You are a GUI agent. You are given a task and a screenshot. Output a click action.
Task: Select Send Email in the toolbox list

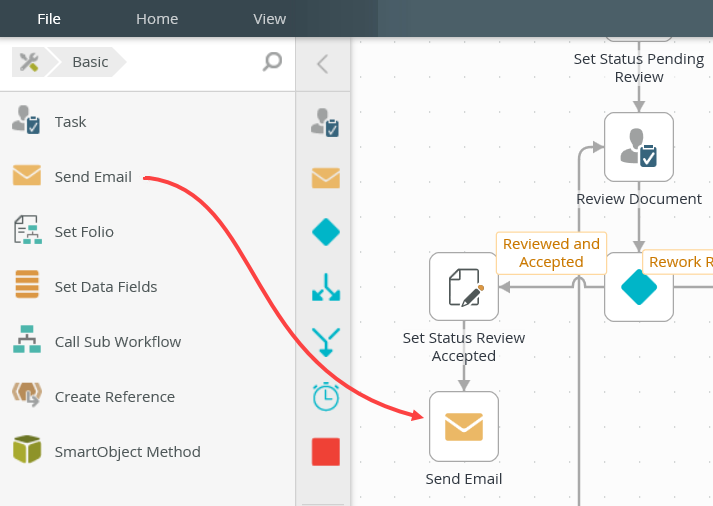click(x=92, y=177)
